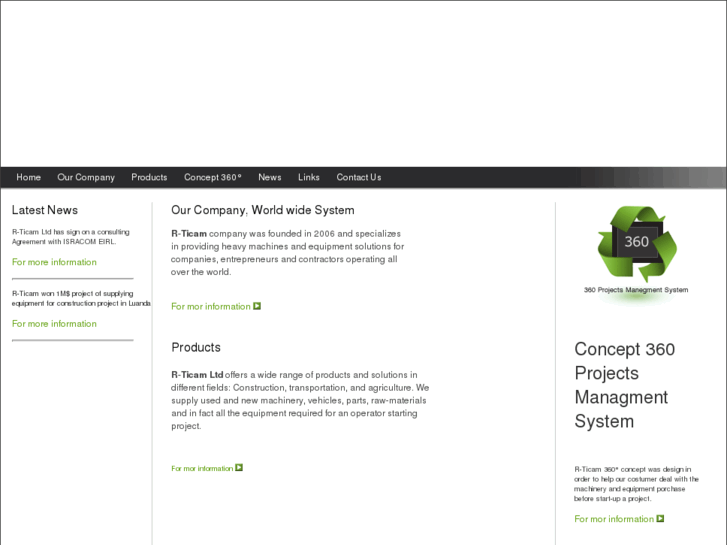
Task: Click arrow icon beside Concept 360 info link
Action: click(x=660, y=519)
